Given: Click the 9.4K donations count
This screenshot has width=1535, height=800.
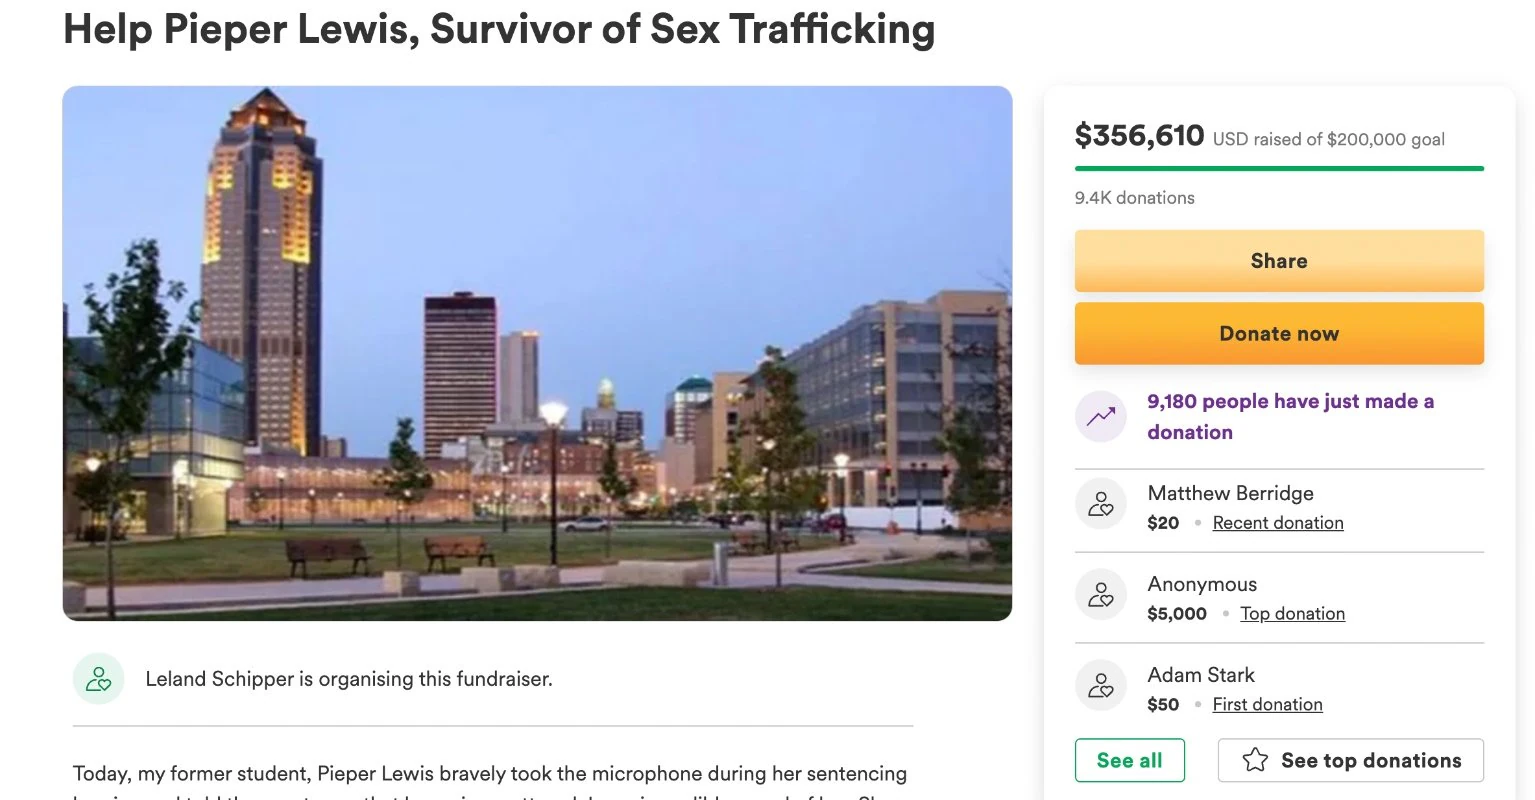Looking at the screenshot, I should pyautogui.click(x=1134, y=198).
